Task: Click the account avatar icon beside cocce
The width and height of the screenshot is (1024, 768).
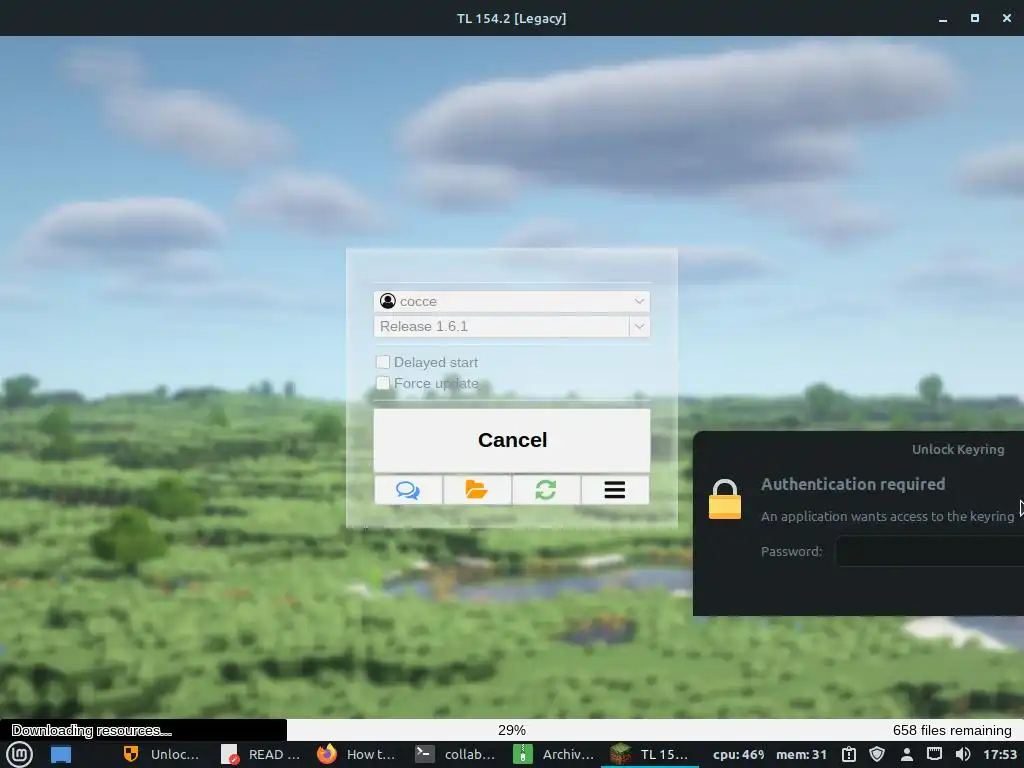Action: click(x=388, y=301)
